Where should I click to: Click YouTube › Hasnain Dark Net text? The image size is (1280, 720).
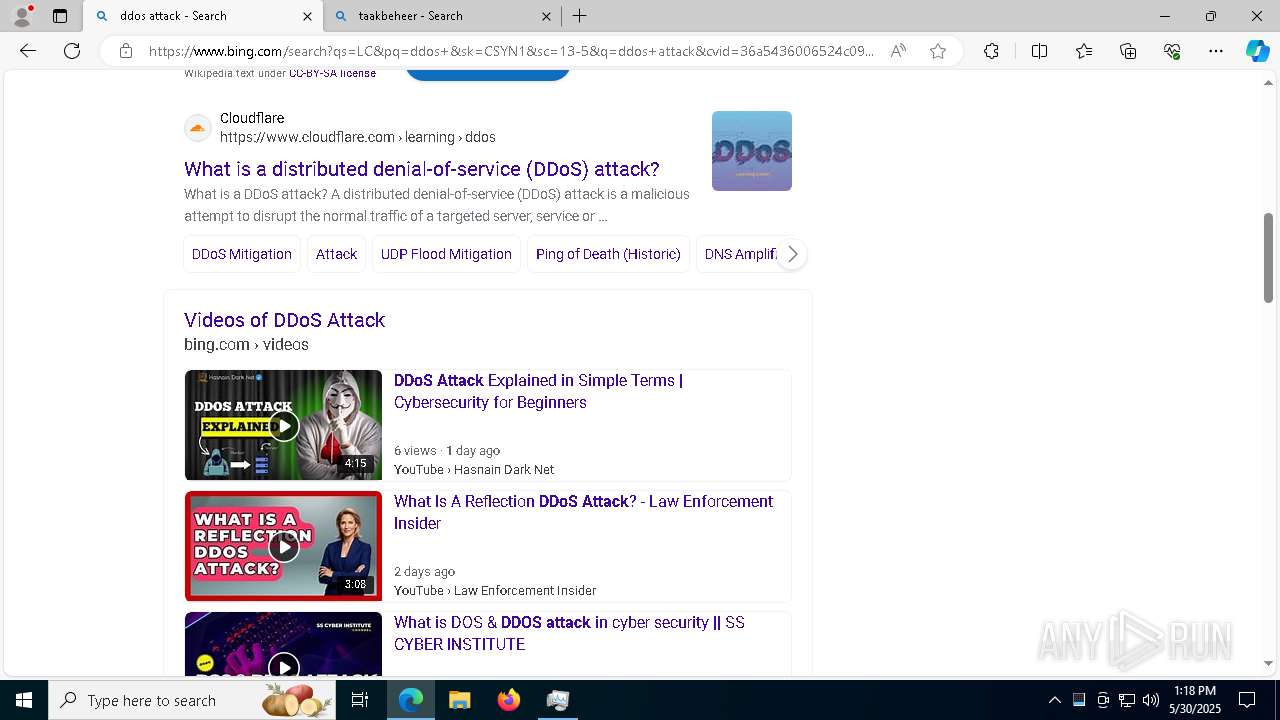pyautogui.click(x=474, y=469)
